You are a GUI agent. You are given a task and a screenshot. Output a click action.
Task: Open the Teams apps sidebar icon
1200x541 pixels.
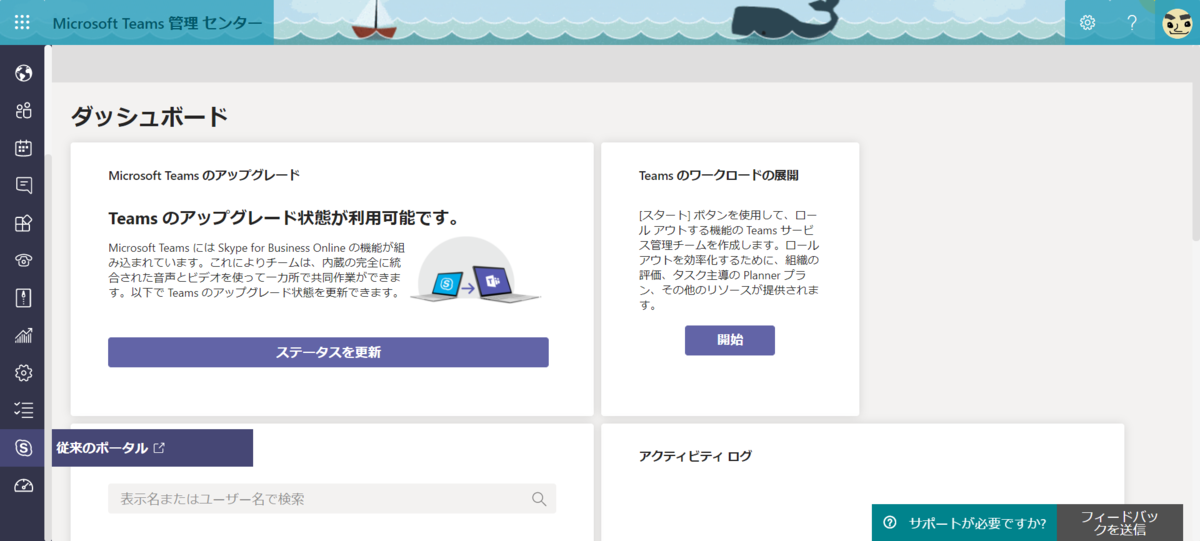pyautogui.click(x=24, y=223)
